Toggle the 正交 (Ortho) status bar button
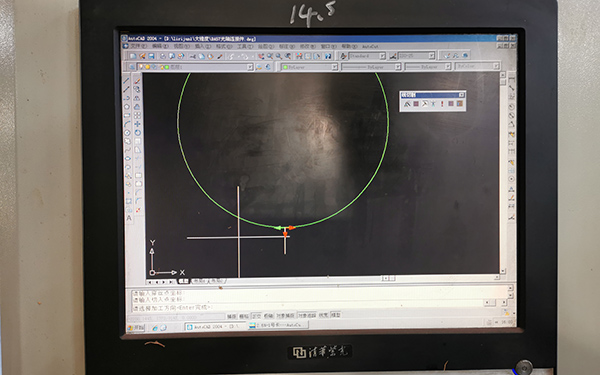Image resolution: width=600 pixels, height=375 pixels. pyautogui.click(x=256, y=316)
